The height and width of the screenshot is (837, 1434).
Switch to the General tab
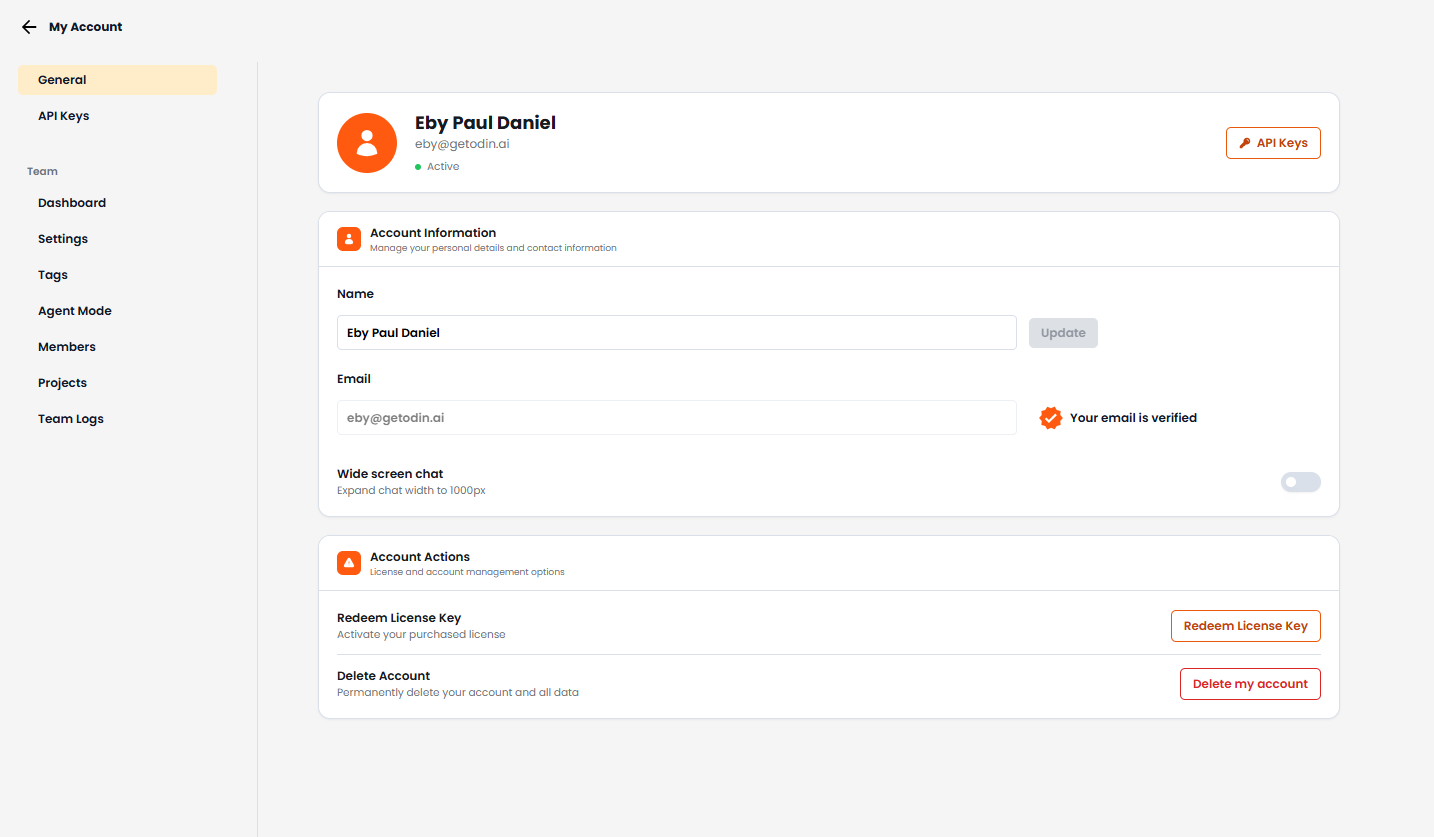62,79
